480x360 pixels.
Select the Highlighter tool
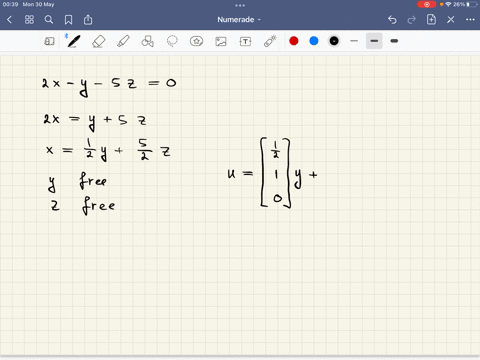[x=123, y=41]
